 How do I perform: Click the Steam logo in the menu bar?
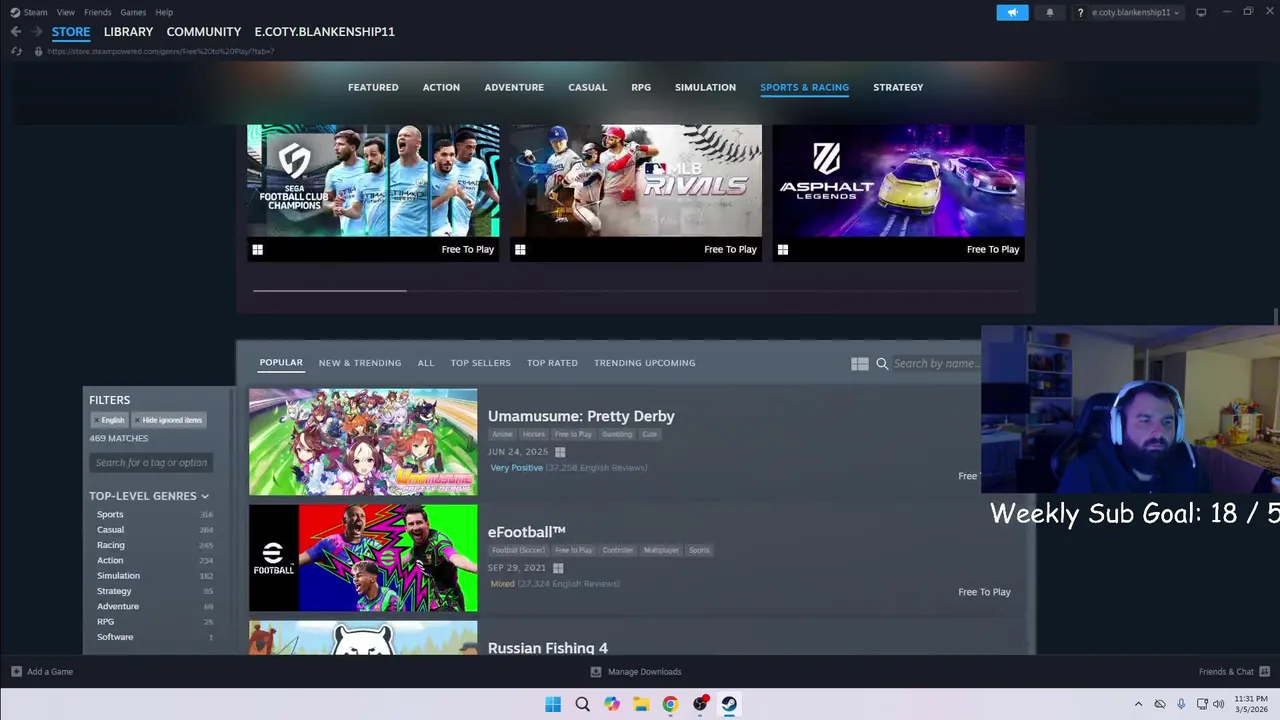15,12
